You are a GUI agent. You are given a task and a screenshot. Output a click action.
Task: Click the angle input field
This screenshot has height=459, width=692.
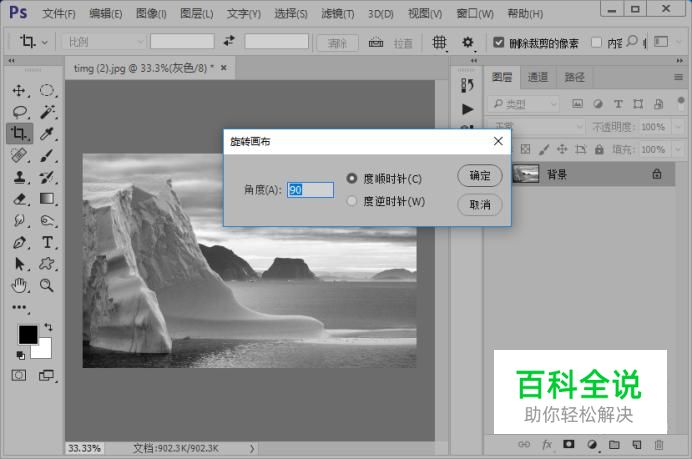coord(310,190)
